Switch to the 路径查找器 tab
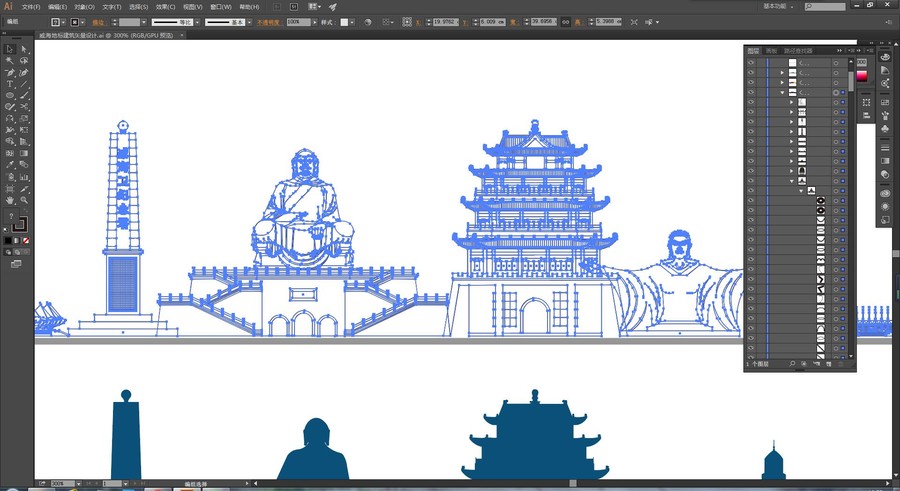900x491 pixels. (x=798, y=51)
